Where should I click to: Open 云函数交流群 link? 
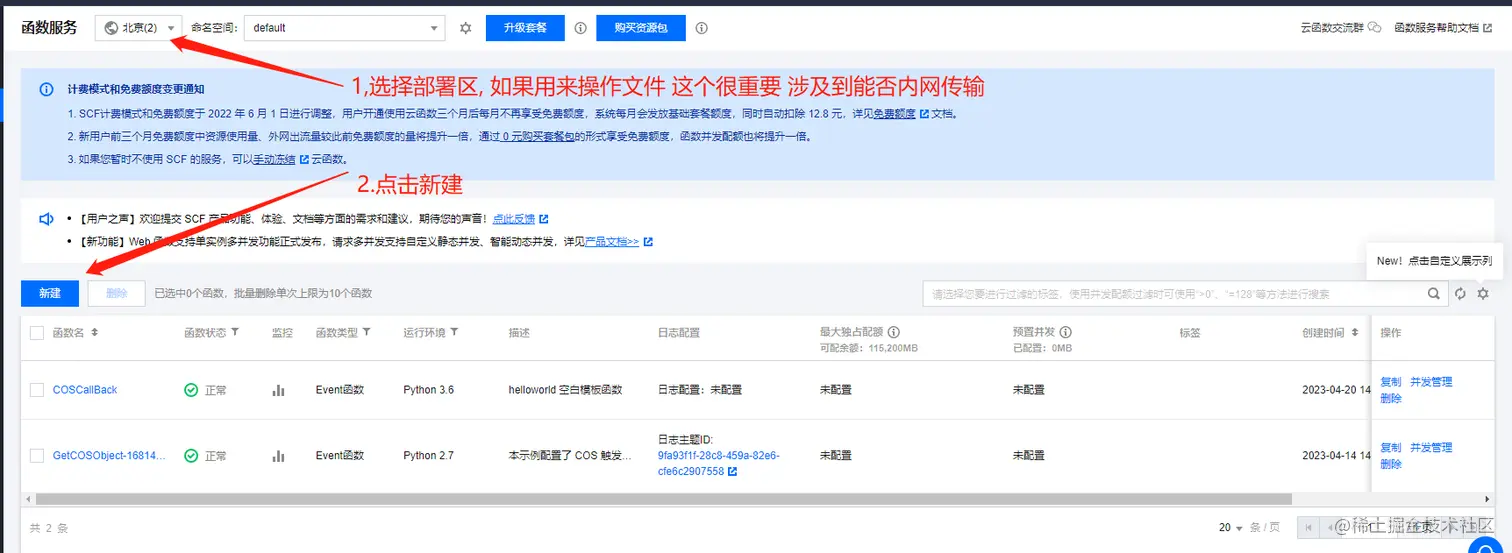pyautogui.click(x=1332, y=28)
